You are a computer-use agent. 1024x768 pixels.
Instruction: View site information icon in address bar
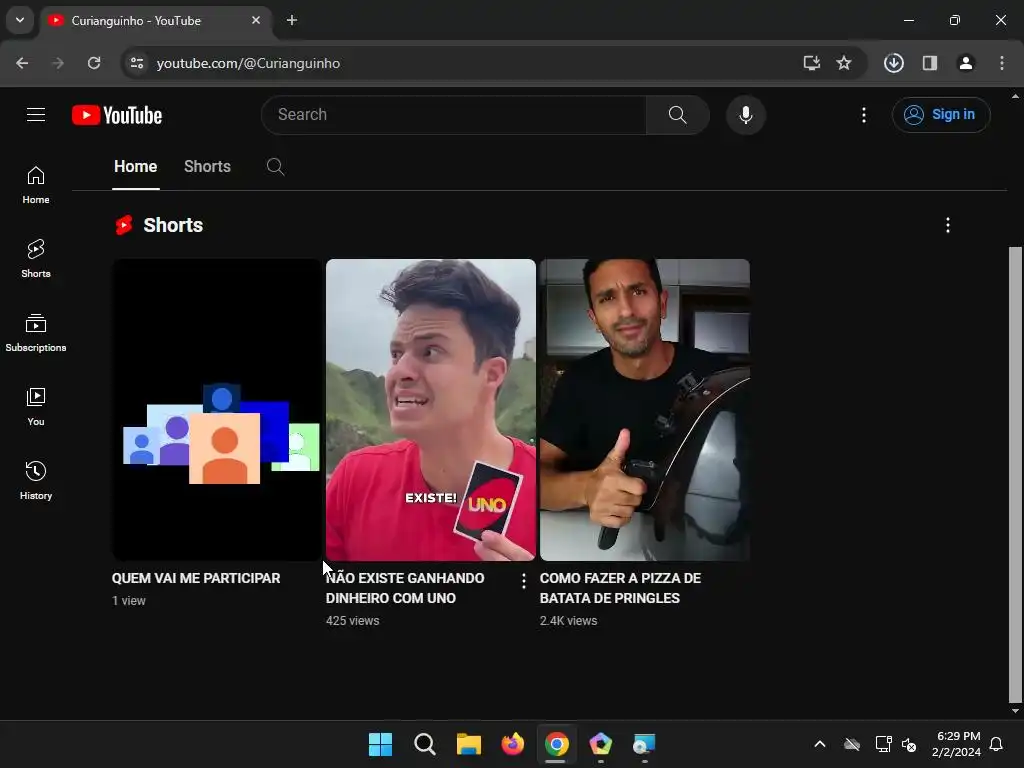coord(136,63)
